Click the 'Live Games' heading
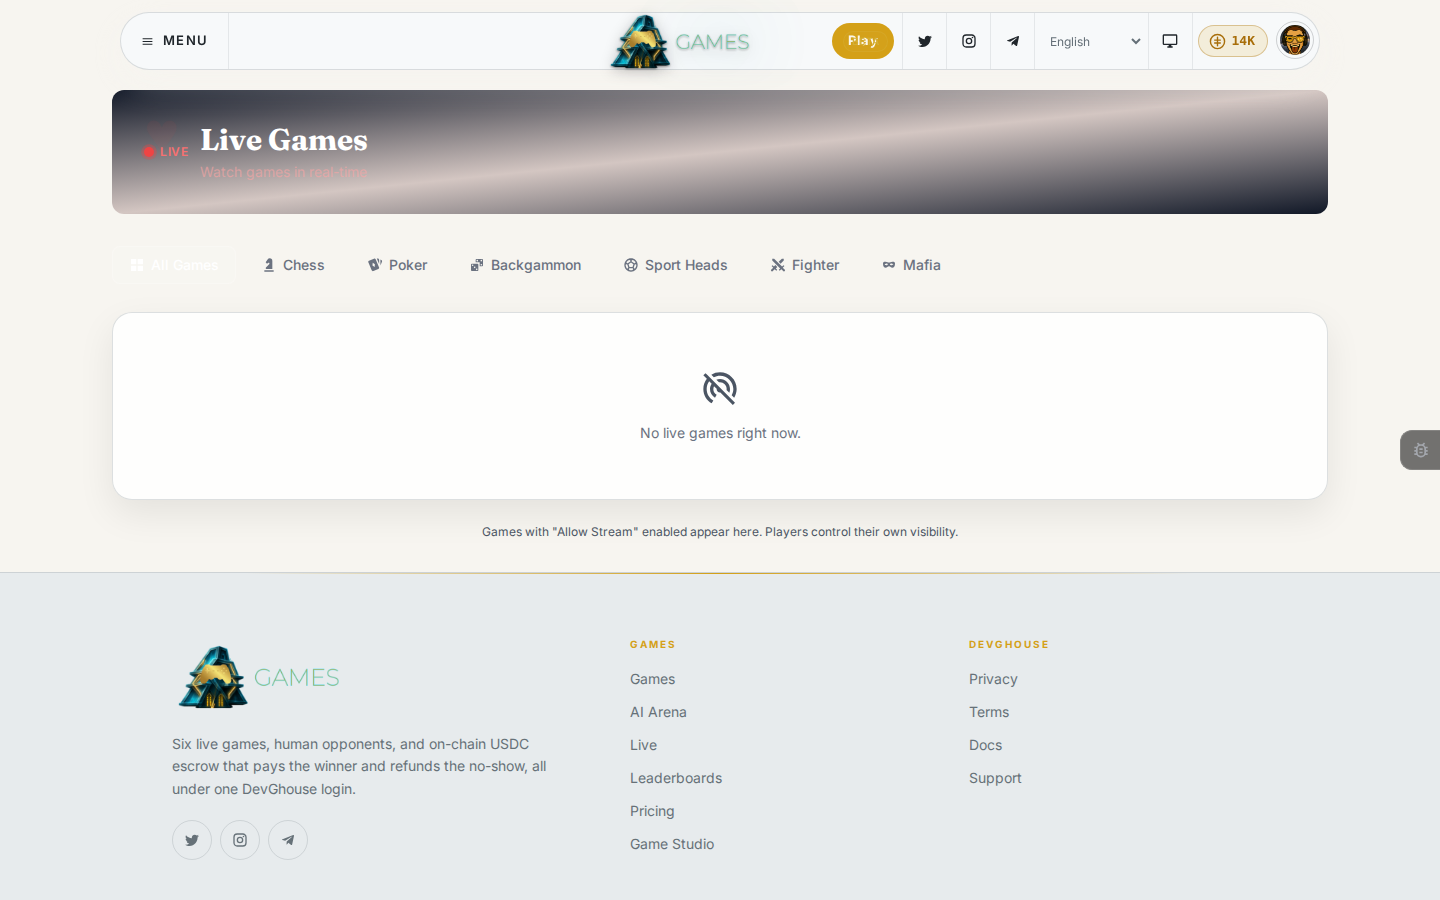 [284, 140]
